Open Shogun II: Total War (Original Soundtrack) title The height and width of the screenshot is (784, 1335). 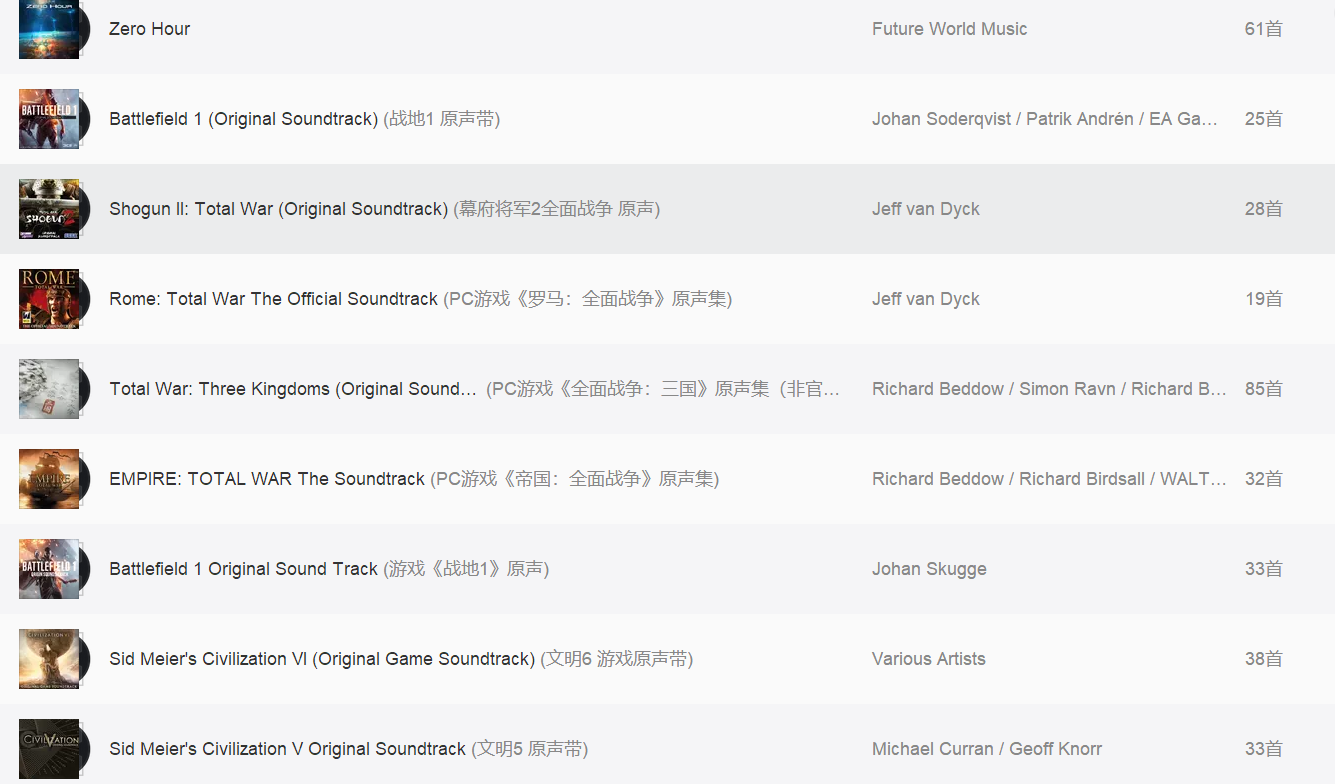(278, 209)
